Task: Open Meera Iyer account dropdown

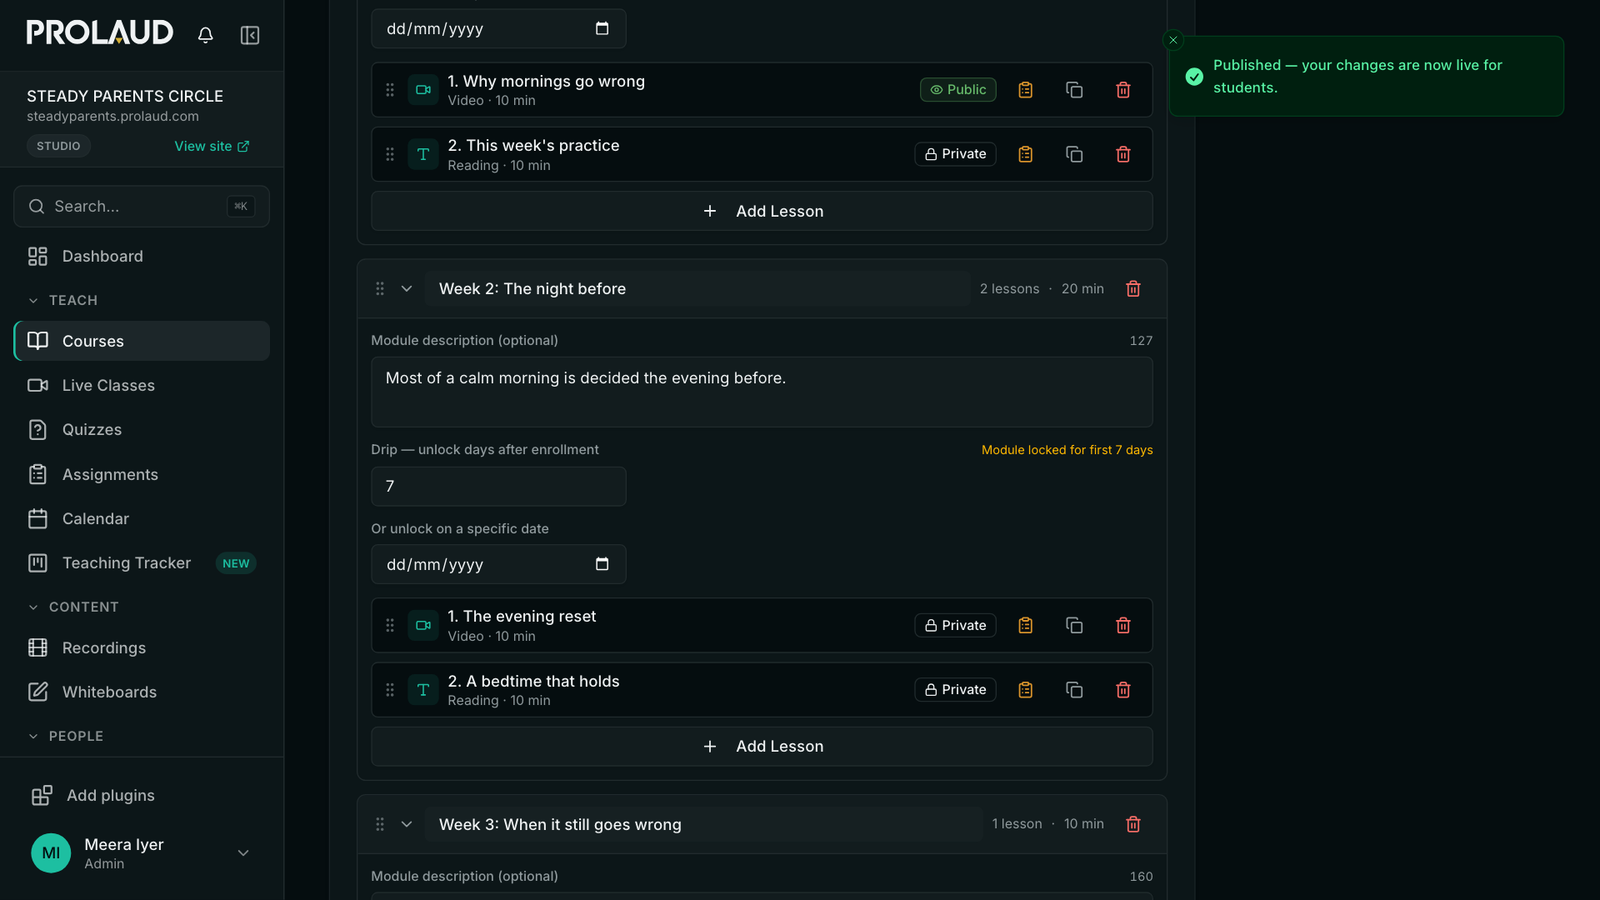Action: click(243, 853)
